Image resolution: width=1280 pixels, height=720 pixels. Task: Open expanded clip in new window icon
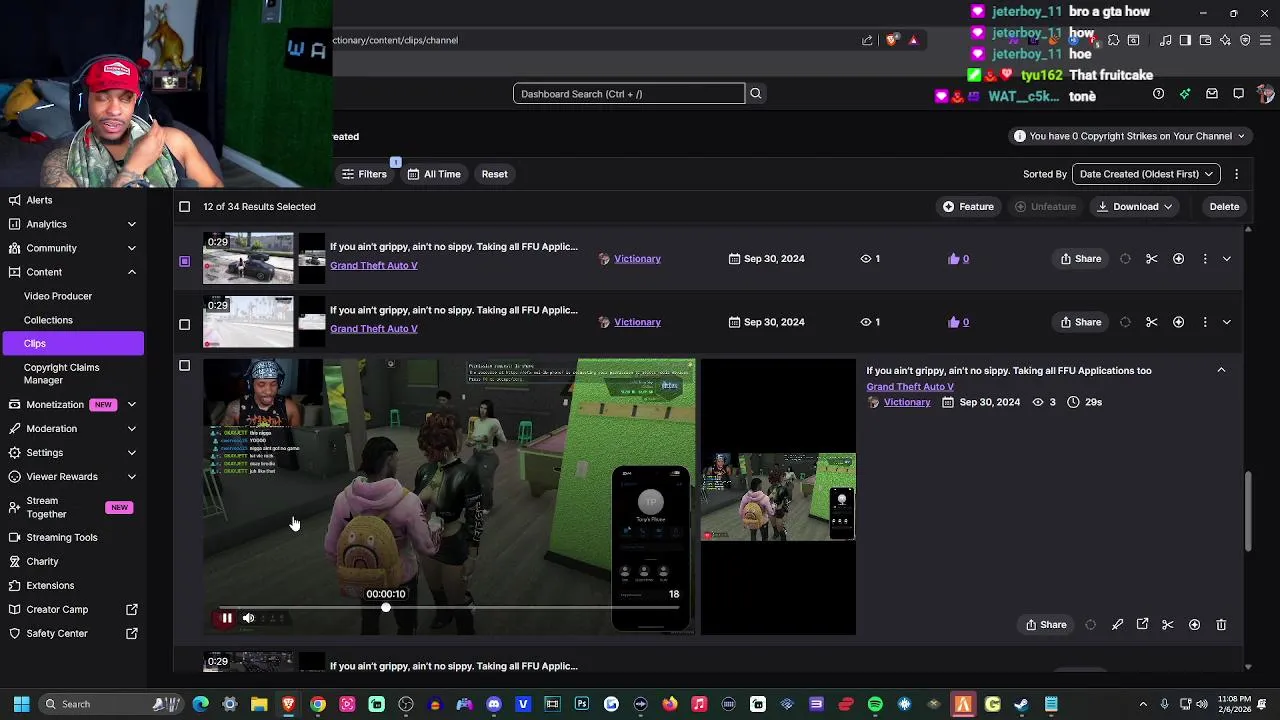click(x=1142, y=625)
